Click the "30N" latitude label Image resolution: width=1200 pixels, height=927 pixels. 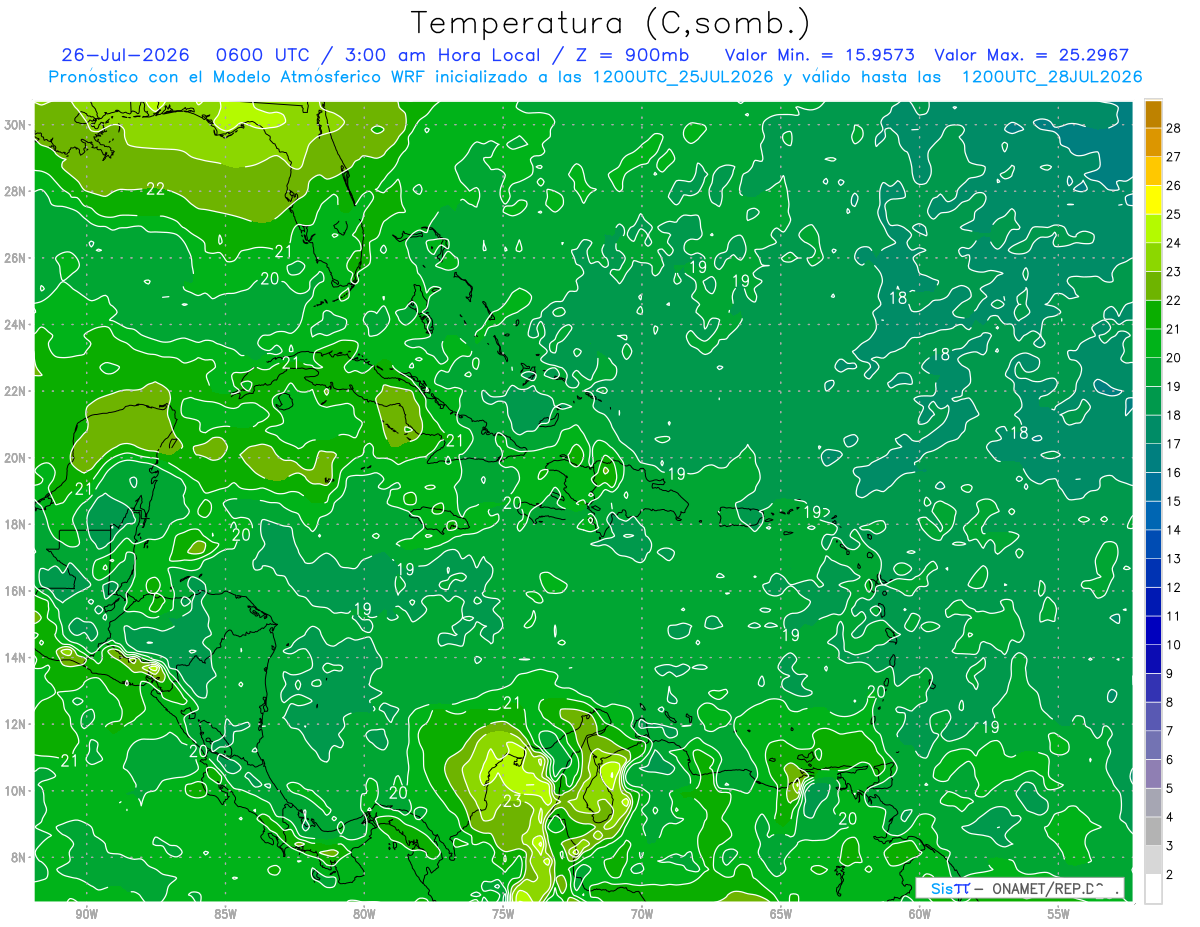point(16,125)
